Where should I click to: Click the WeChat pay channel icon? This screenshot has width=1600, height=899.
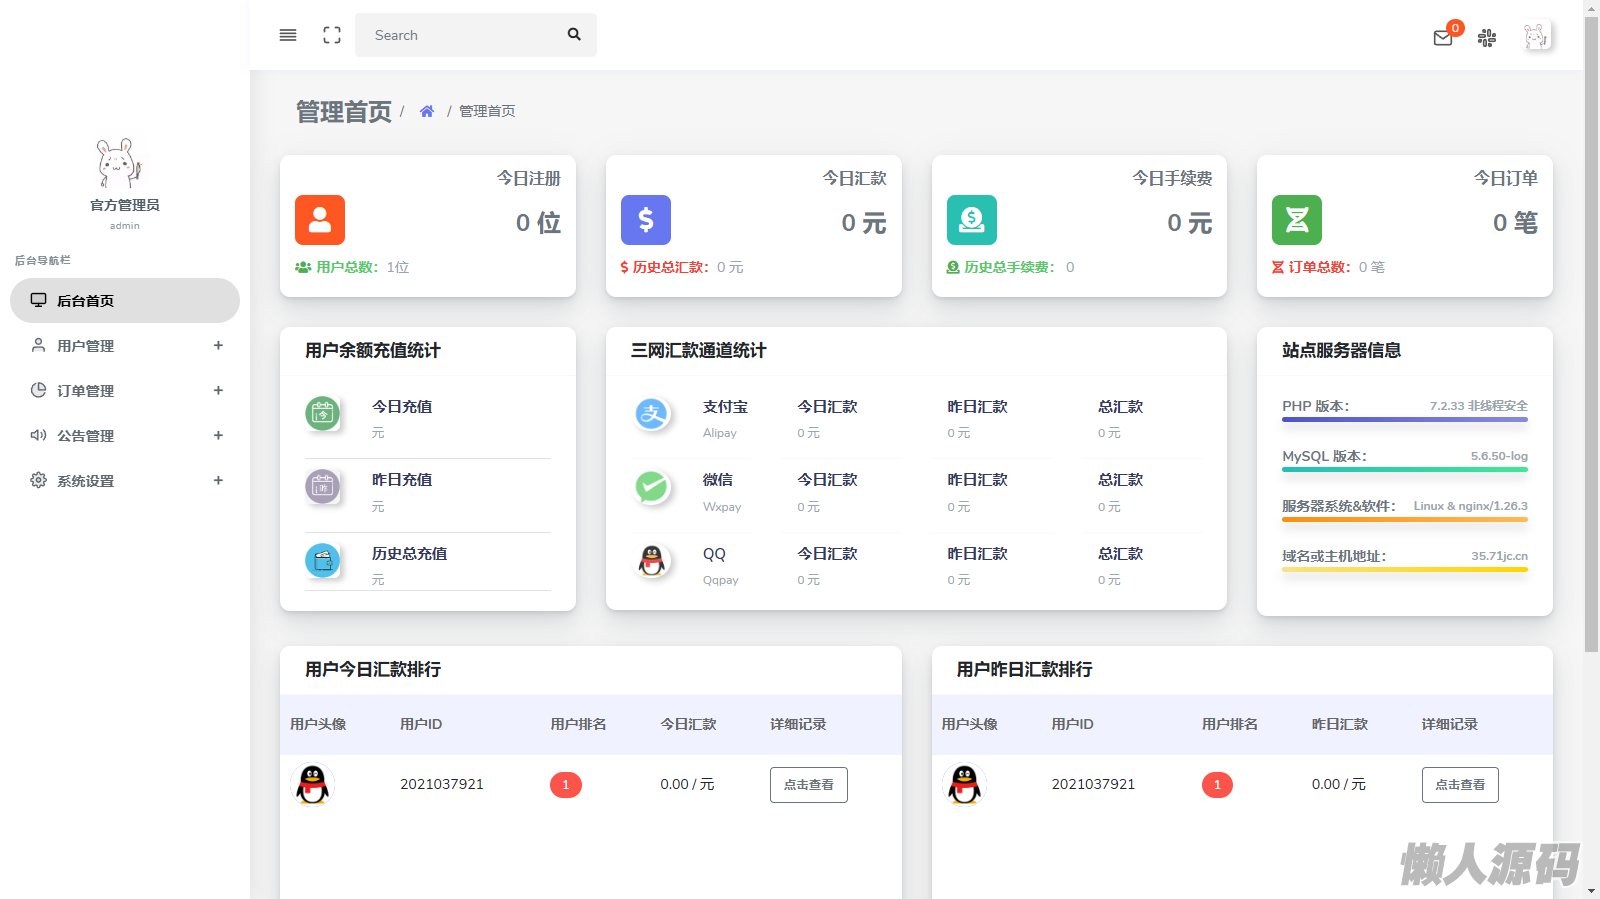652,487
